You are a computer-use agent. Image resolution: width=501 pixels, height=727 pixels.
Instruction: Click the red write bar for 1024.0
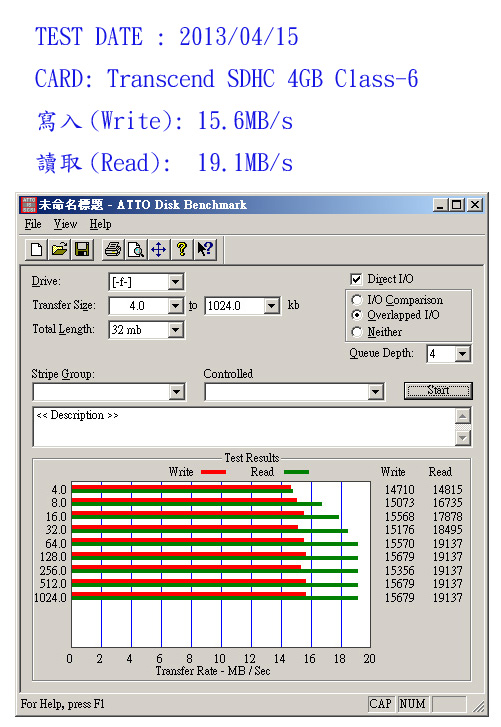(x=189, y=594)
